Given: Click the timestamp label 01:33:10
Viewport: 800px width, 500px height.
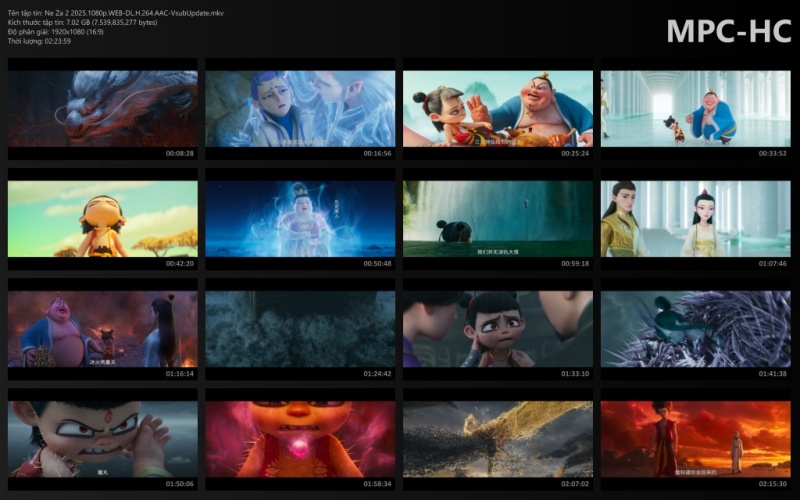Looking at the screenshot, I should click(x=575, y=373).
